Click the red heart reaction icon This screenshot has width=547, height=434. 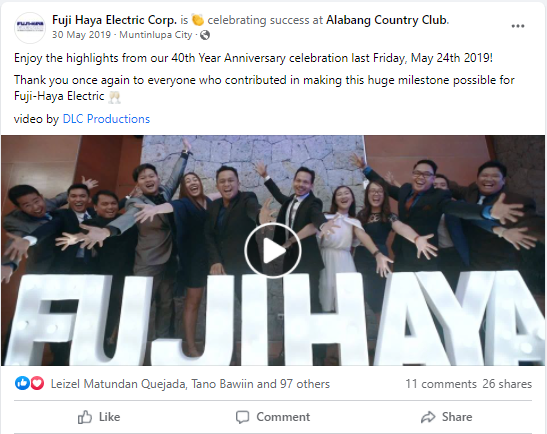coord(37,383)
